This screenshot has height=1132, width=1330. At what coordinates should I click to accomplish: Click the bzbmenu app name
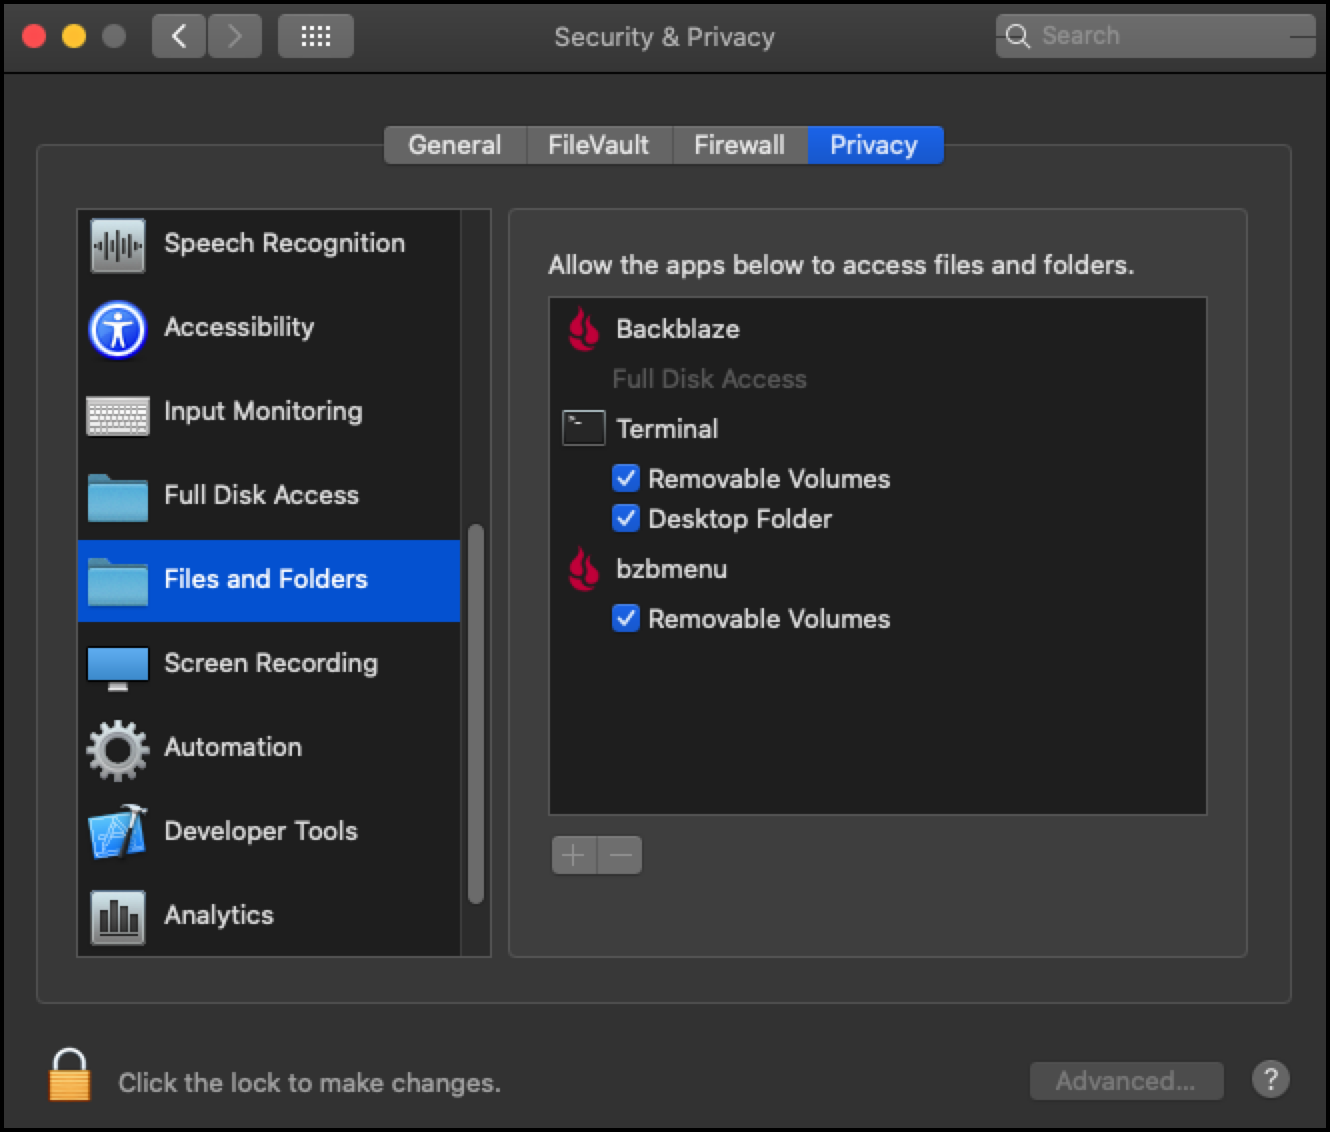672,569
